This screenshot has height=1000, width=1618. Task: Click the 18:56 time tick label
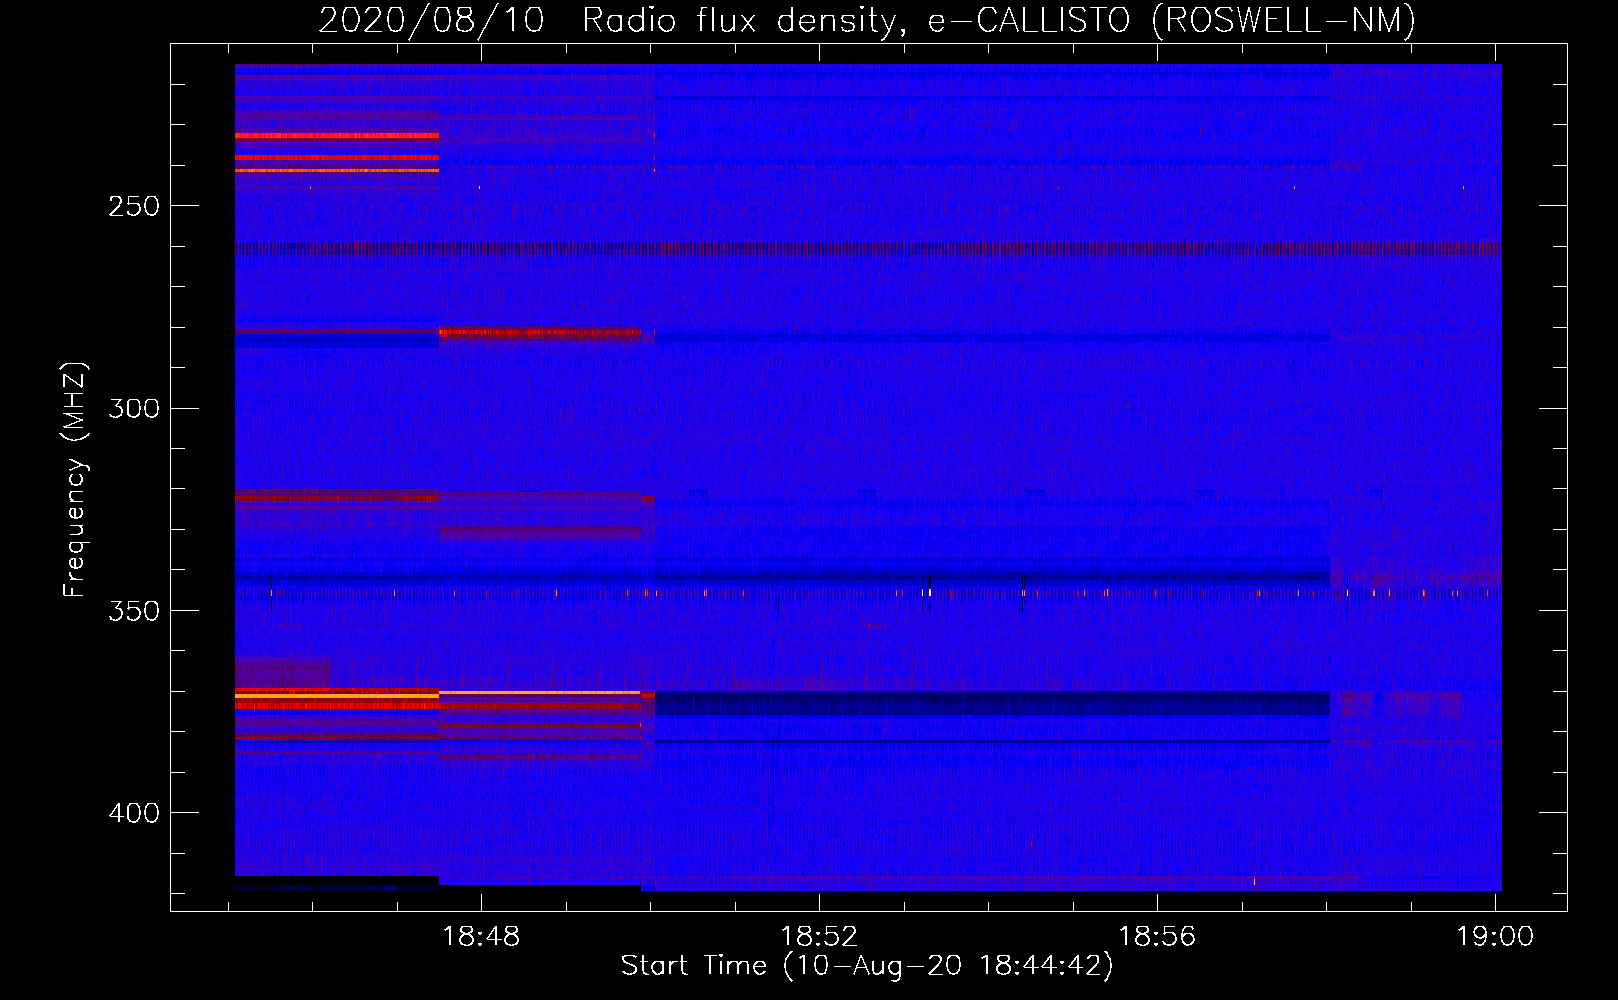point(1157,937)
